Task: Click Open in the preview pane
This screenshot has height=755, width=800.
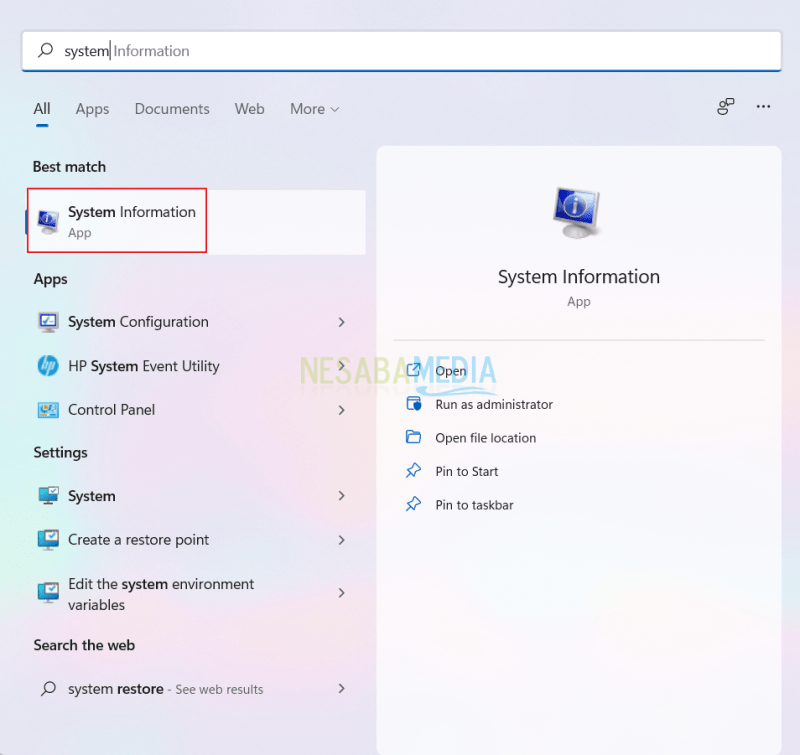Action: point(451,370)
